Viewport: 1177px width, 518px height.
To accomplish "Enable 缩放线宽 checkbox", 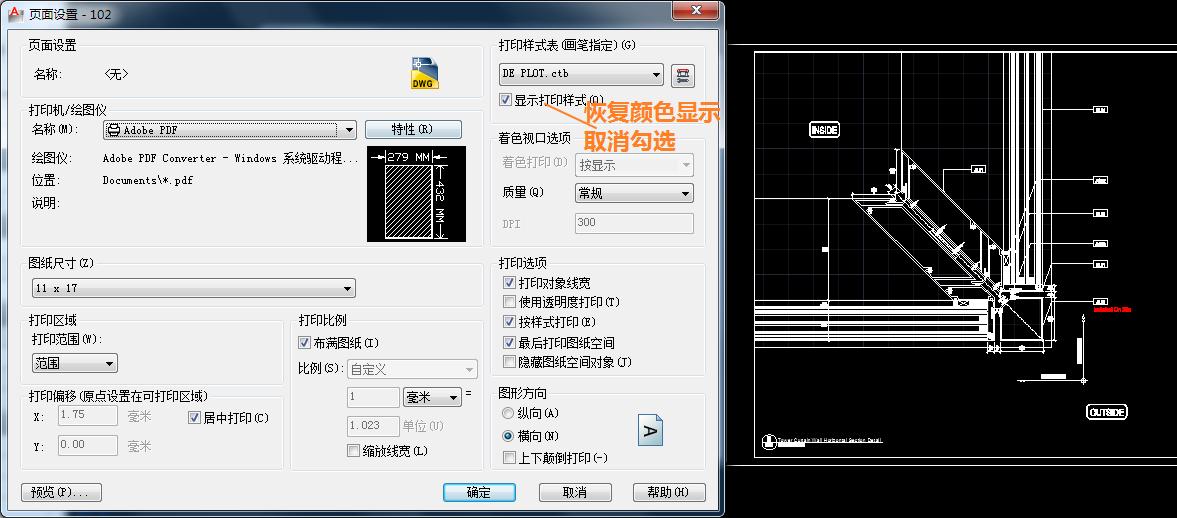I will [x=353, y=450].
